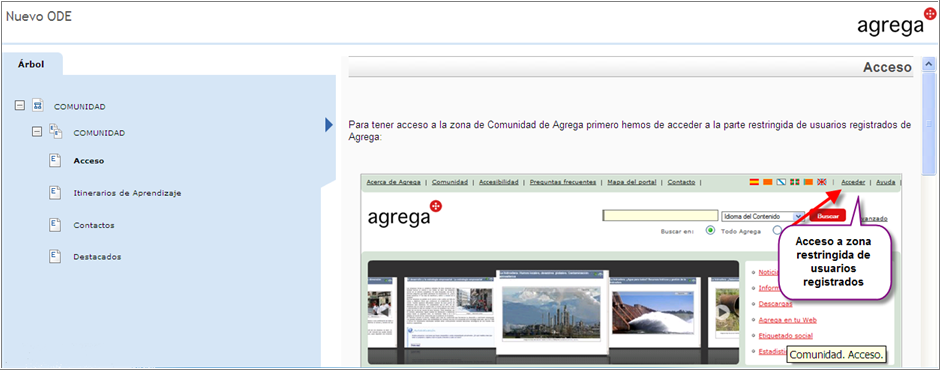Click the Ayuda link
Image resolution: width=940 pixels, height=370 pixels.
[886, 182]
